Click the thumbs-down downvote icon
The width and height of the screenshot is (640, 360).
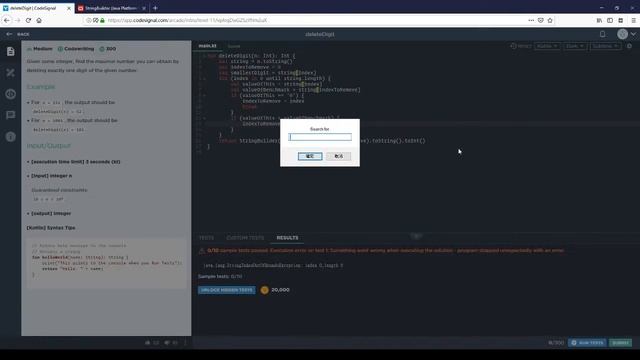(167, 342)
